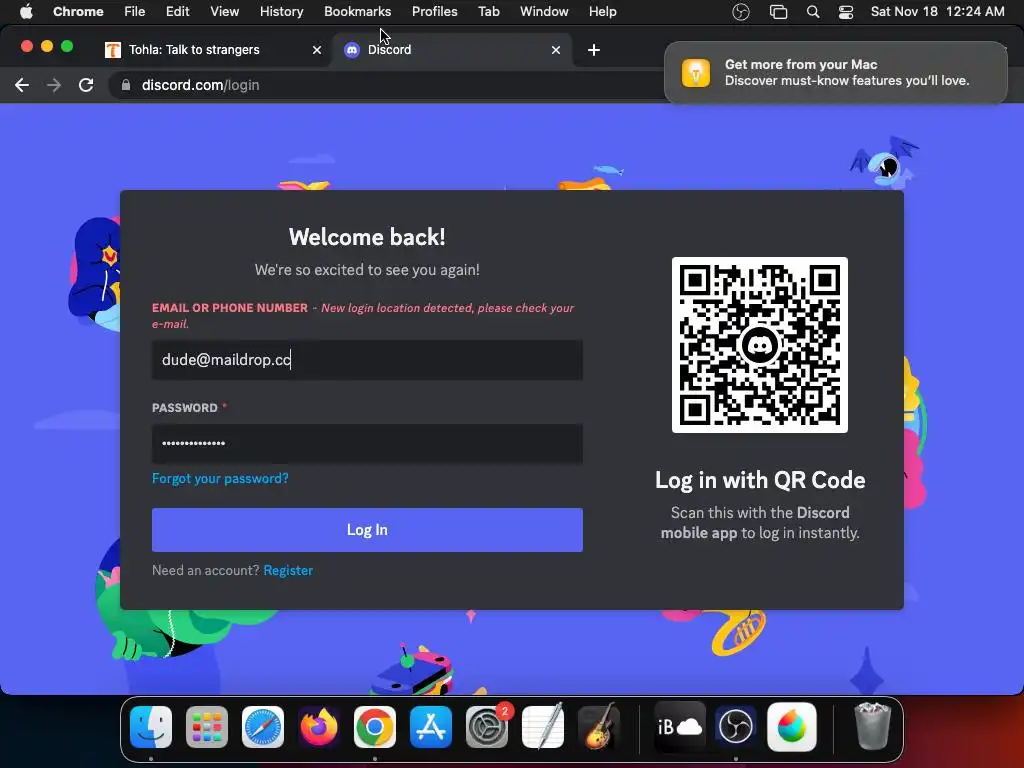Image resolution: width=1024 pixels, height=768 pixels.
Task: Open the File menu
Action: click(135, 12)
